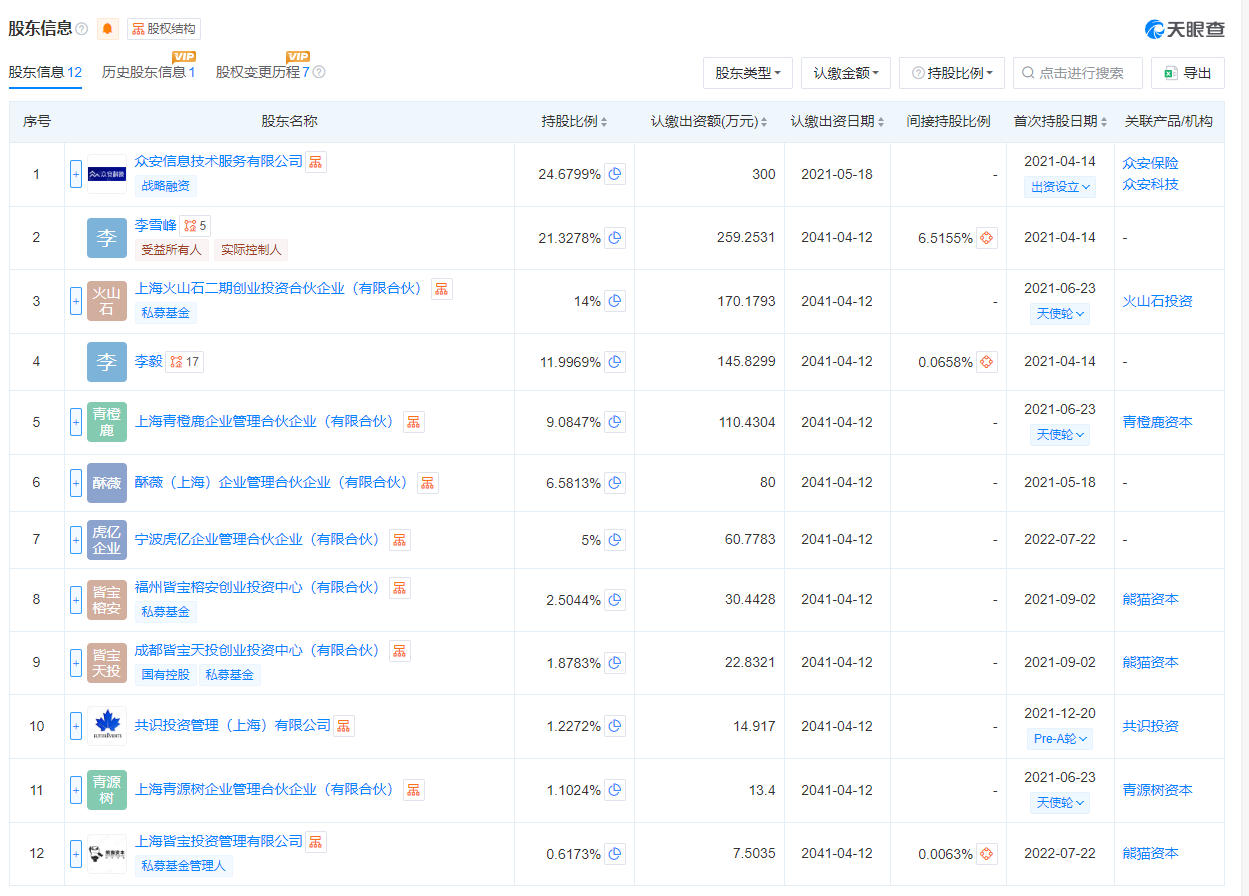Expand row for 宁波虎亿企业管理合伙企业
The height and width of the screenshot is (896, 1249).
tap(76, 540)
